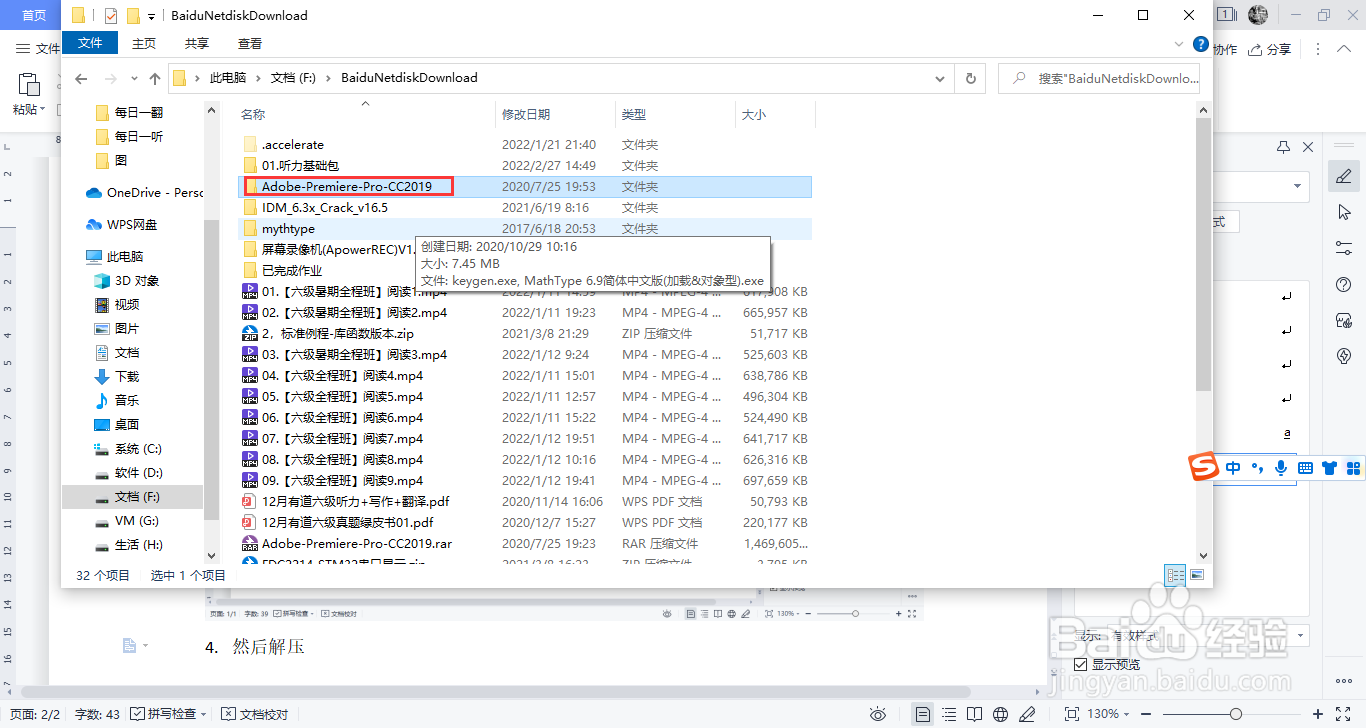Click the selection arrow icon in WPS sidebar

1344,212
